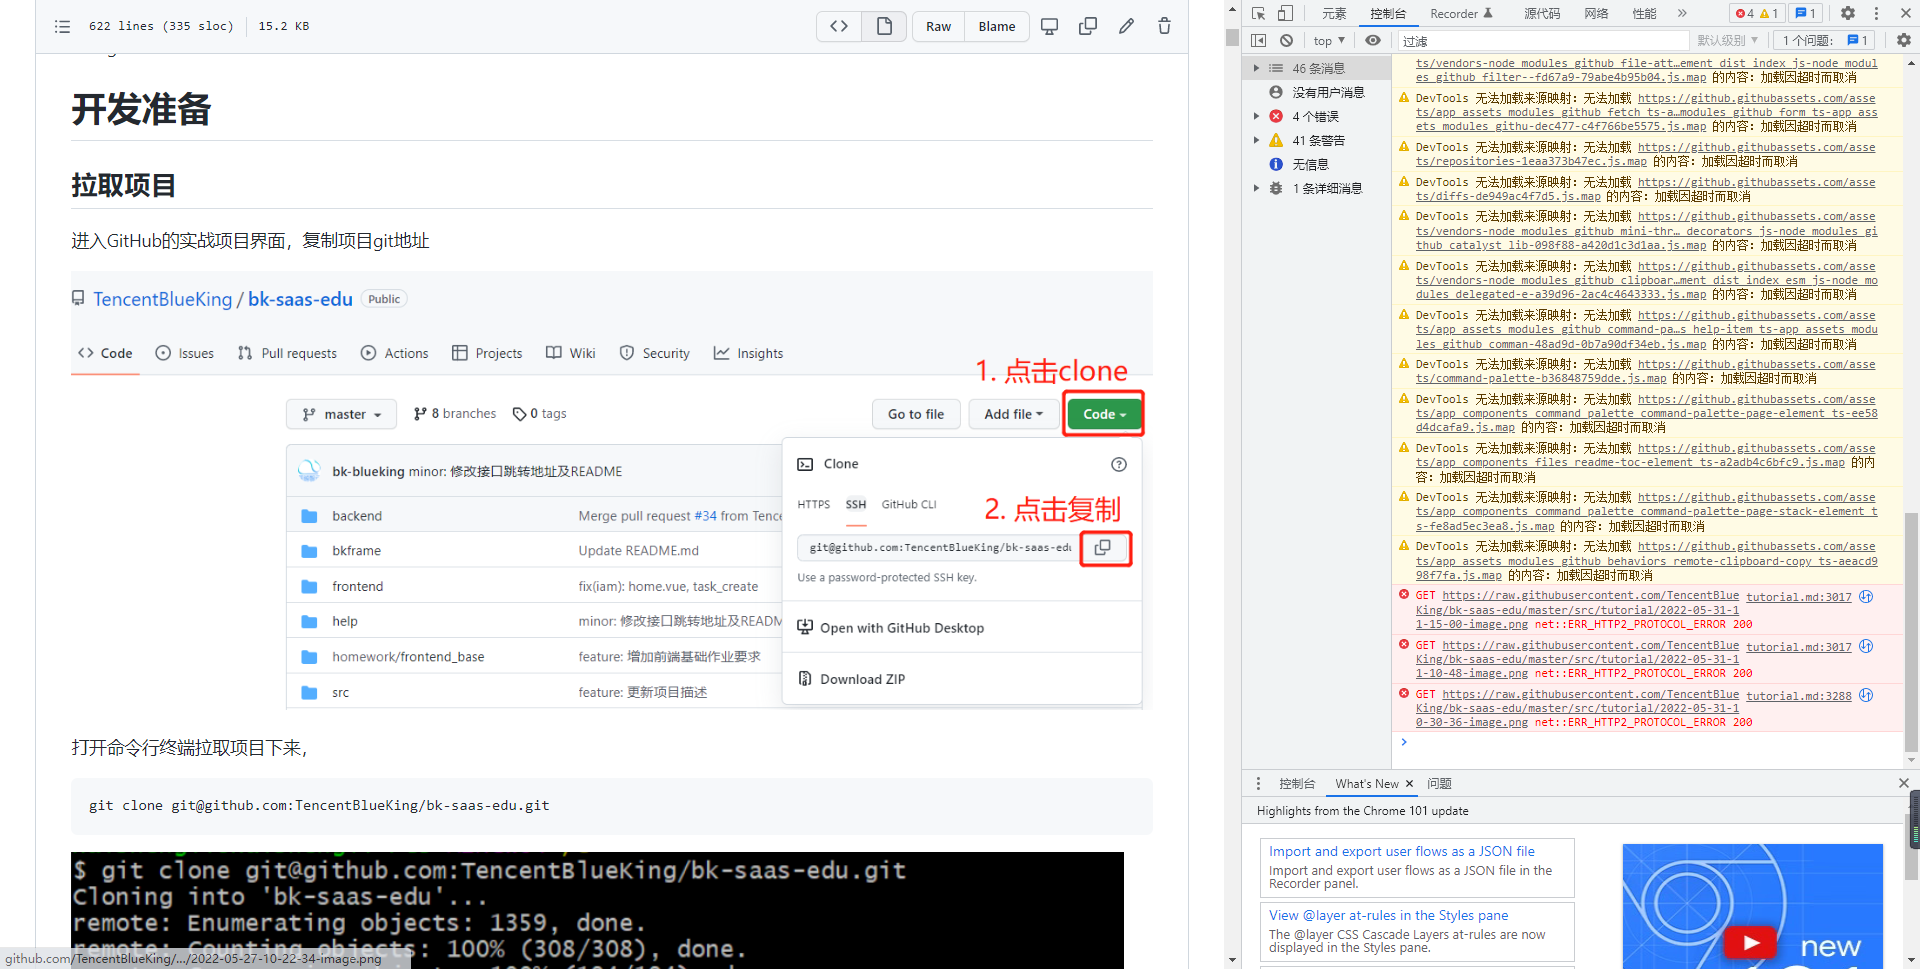Copy raw file contents using copy icon
This screenshot has width=1920, height=969.
pos(1088,26)
